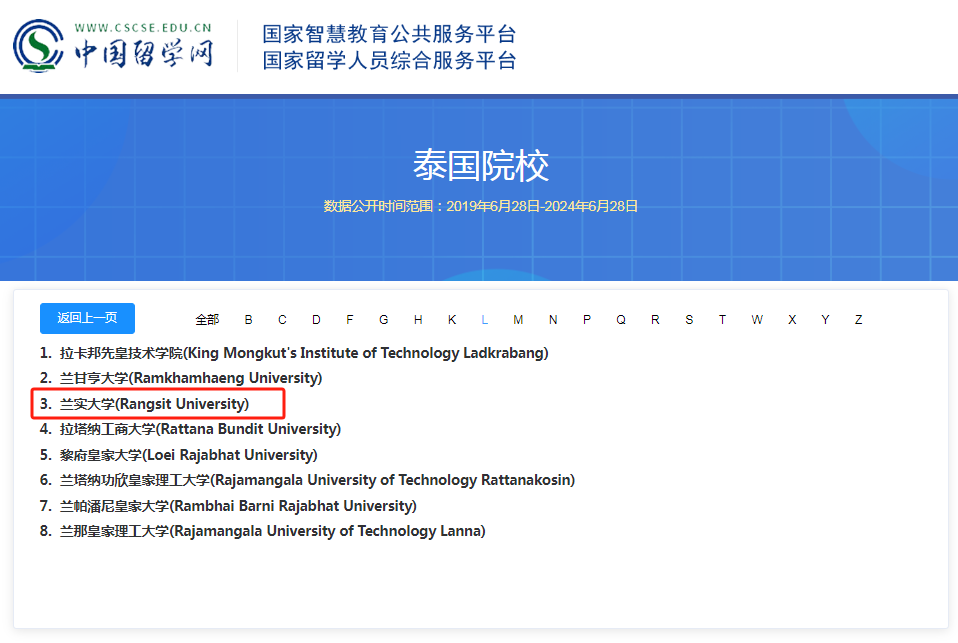Click the CSCSE green-blue logo icon
Image resolution: width=958 pixels, height=643 pixels.
(38, 46)
